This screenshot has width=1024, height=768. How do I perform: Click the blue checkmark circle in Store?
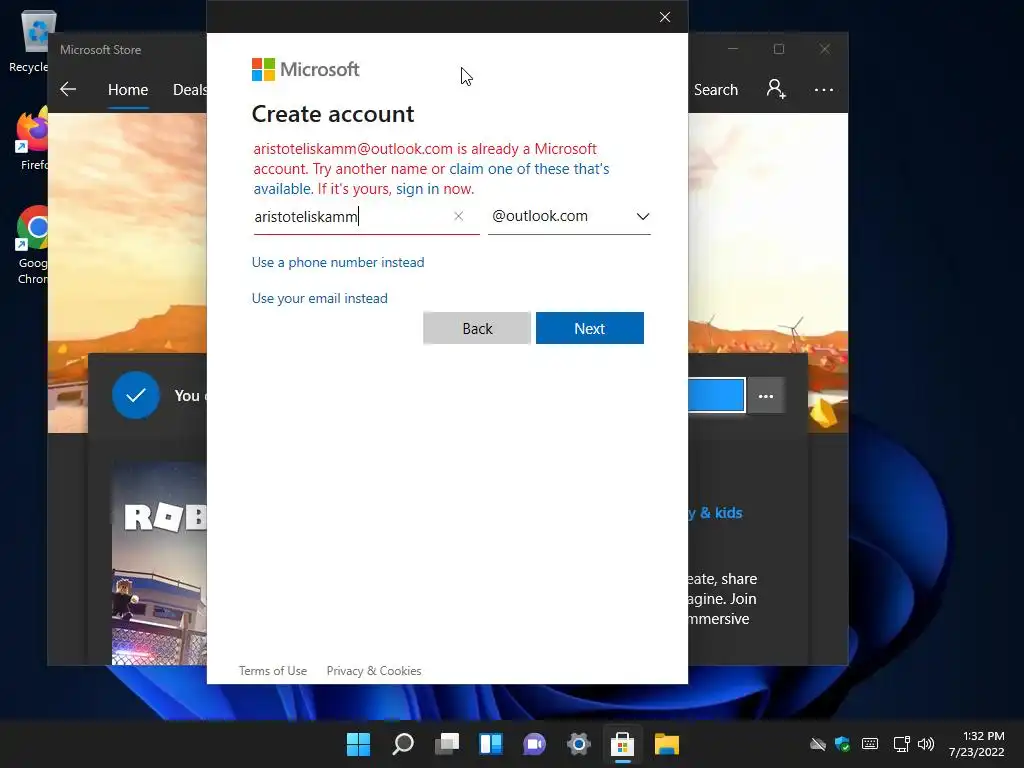point(136,395)
